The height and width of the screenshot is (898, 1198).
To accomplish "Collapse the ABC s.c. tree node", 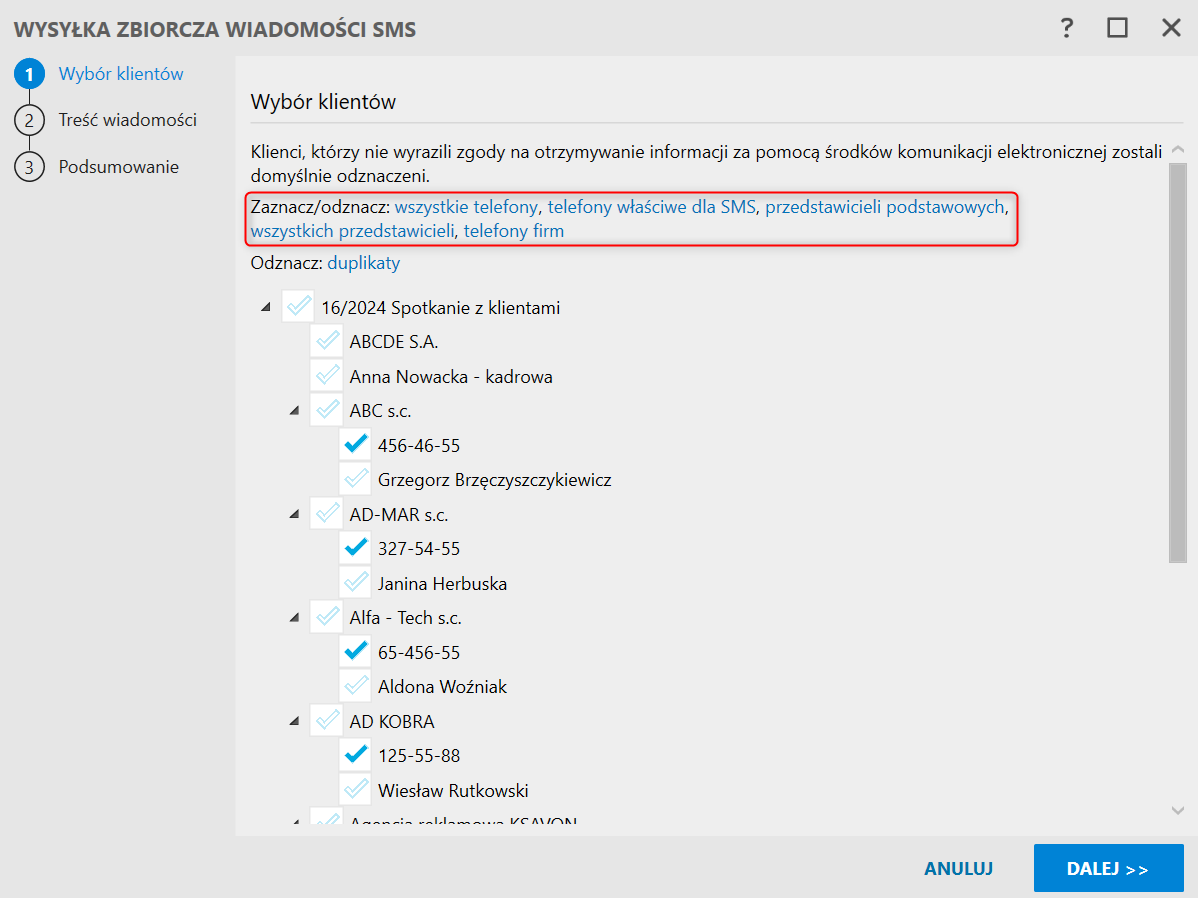I will coord(294,410).
